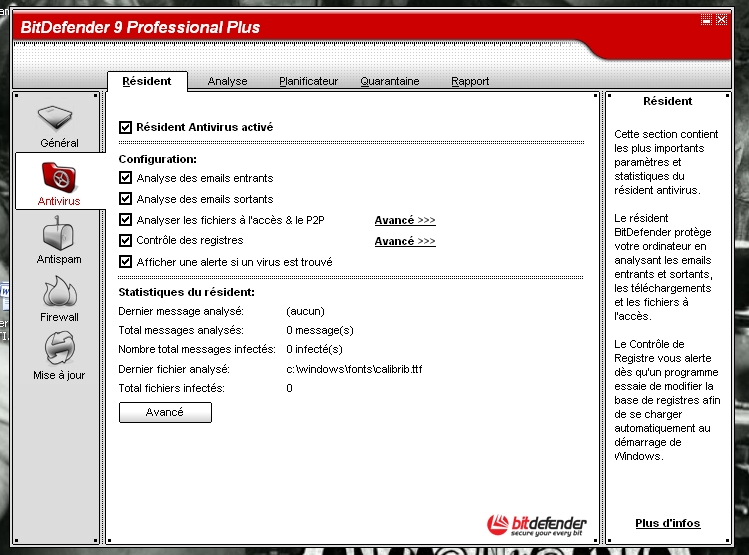Open Avancé link for file access analysis

[405, 220]
